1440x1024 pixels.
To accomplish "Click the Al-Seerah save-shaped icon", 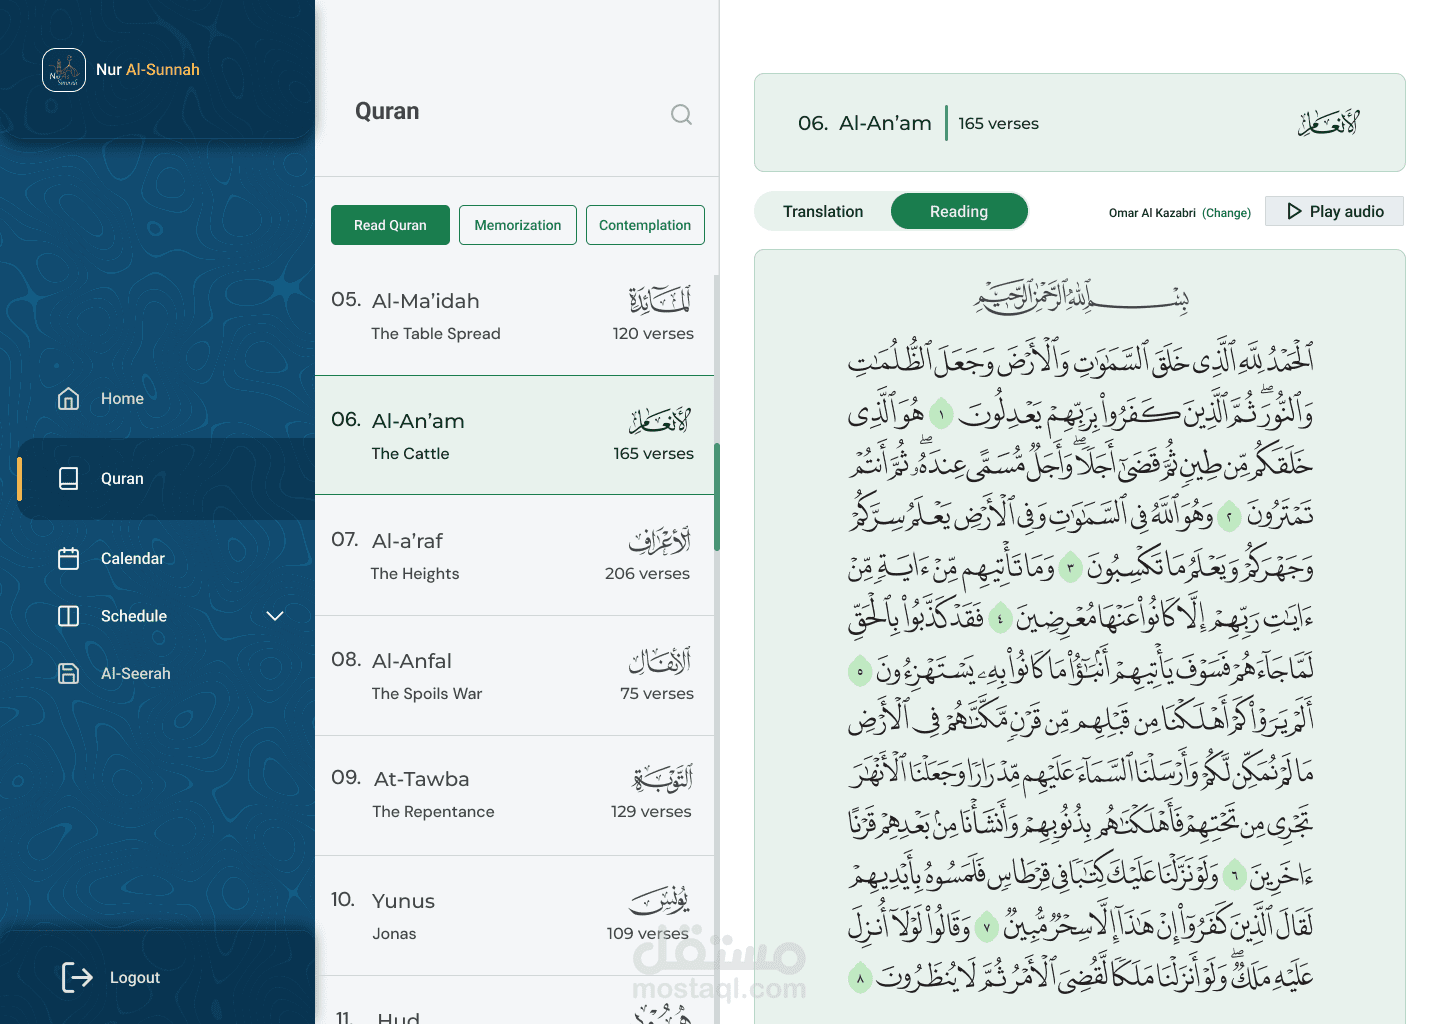I will [x=68, y=674].
